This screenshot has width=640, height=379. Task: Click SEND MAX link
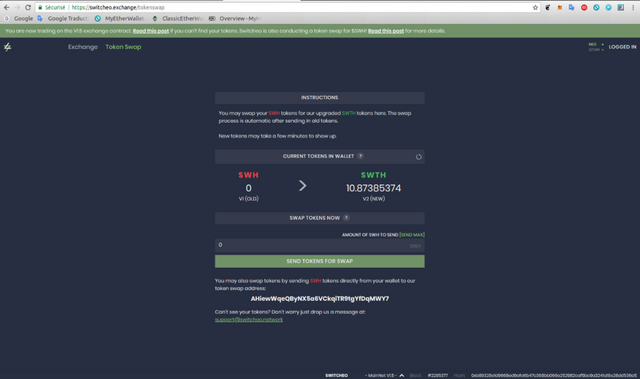412,235
